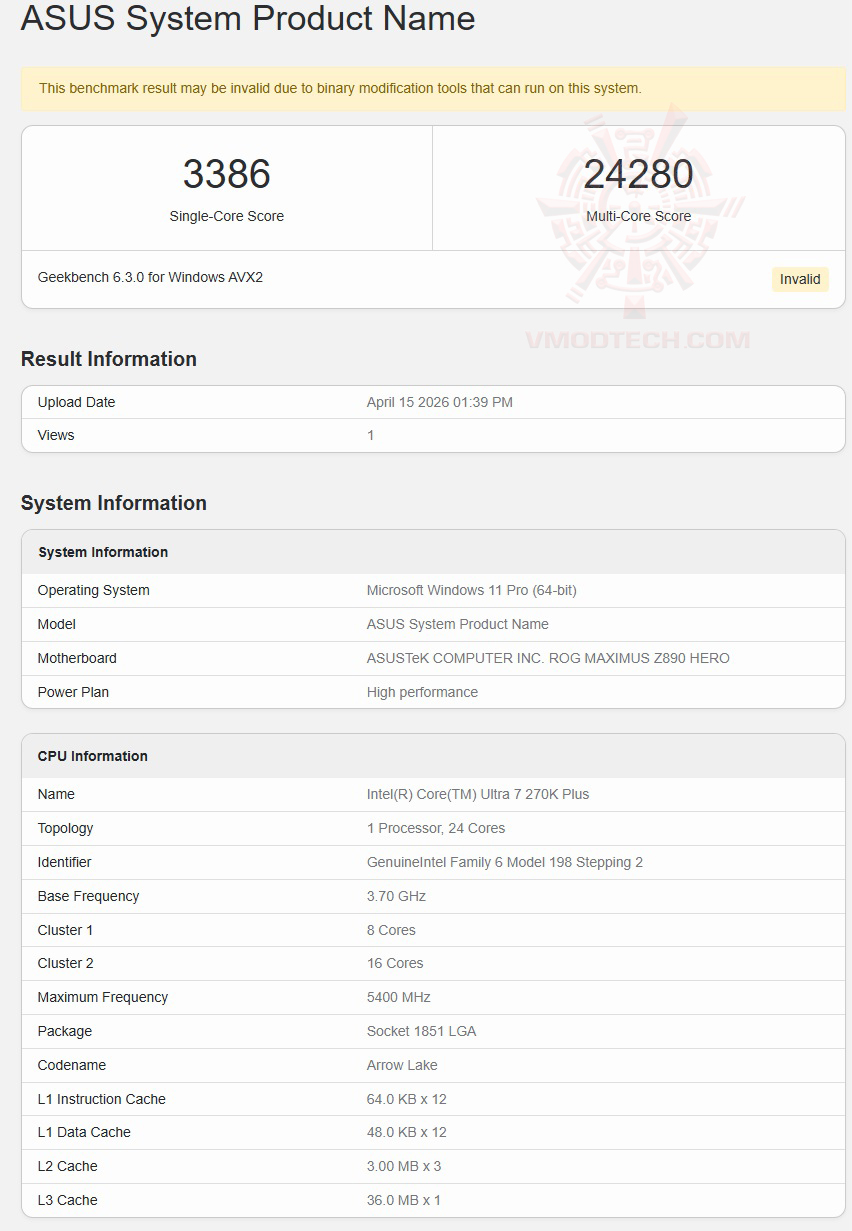This screenshot has width=852, height=1231.
Task: Click the Upload Date label
Action: point(76,402)
